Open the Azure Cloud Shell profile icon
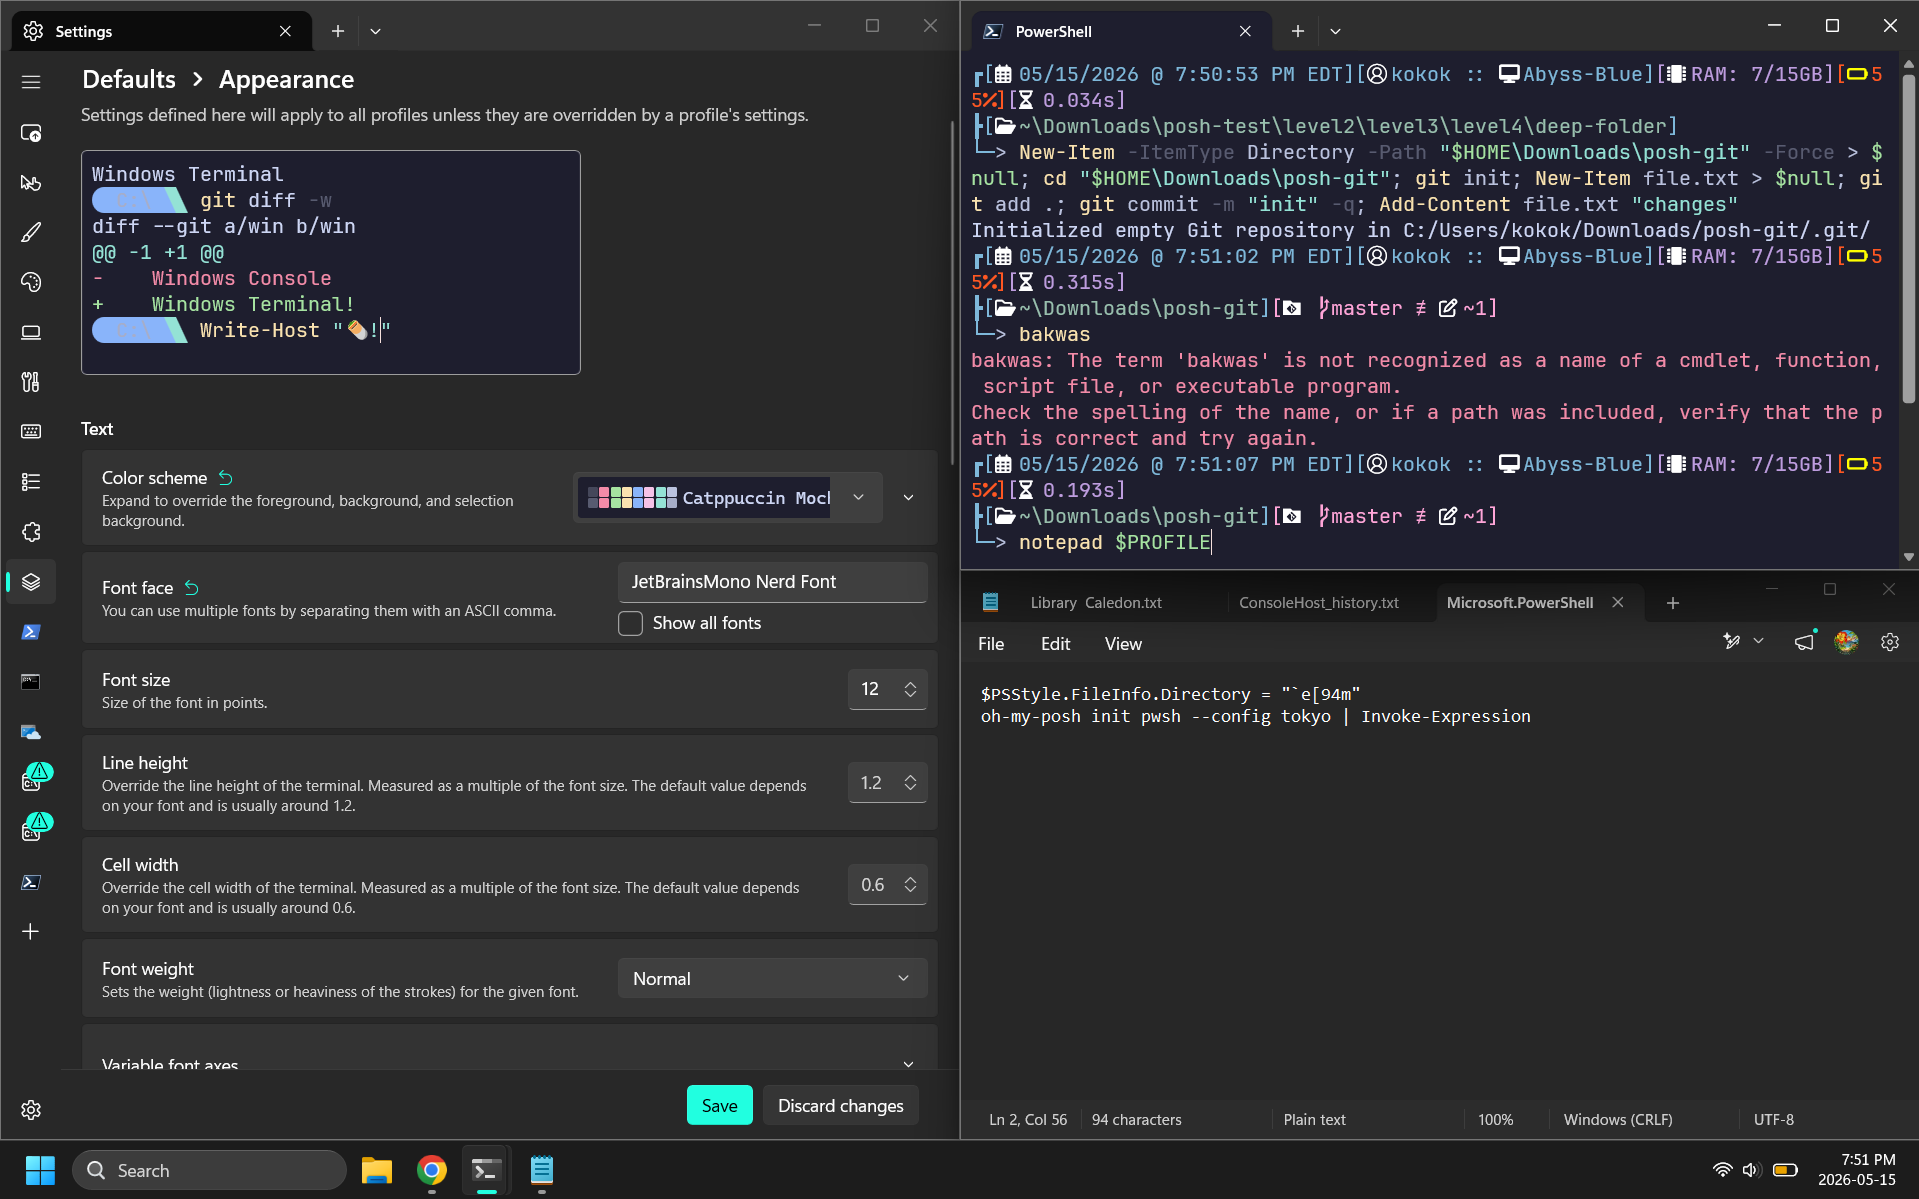 point(31,732)
